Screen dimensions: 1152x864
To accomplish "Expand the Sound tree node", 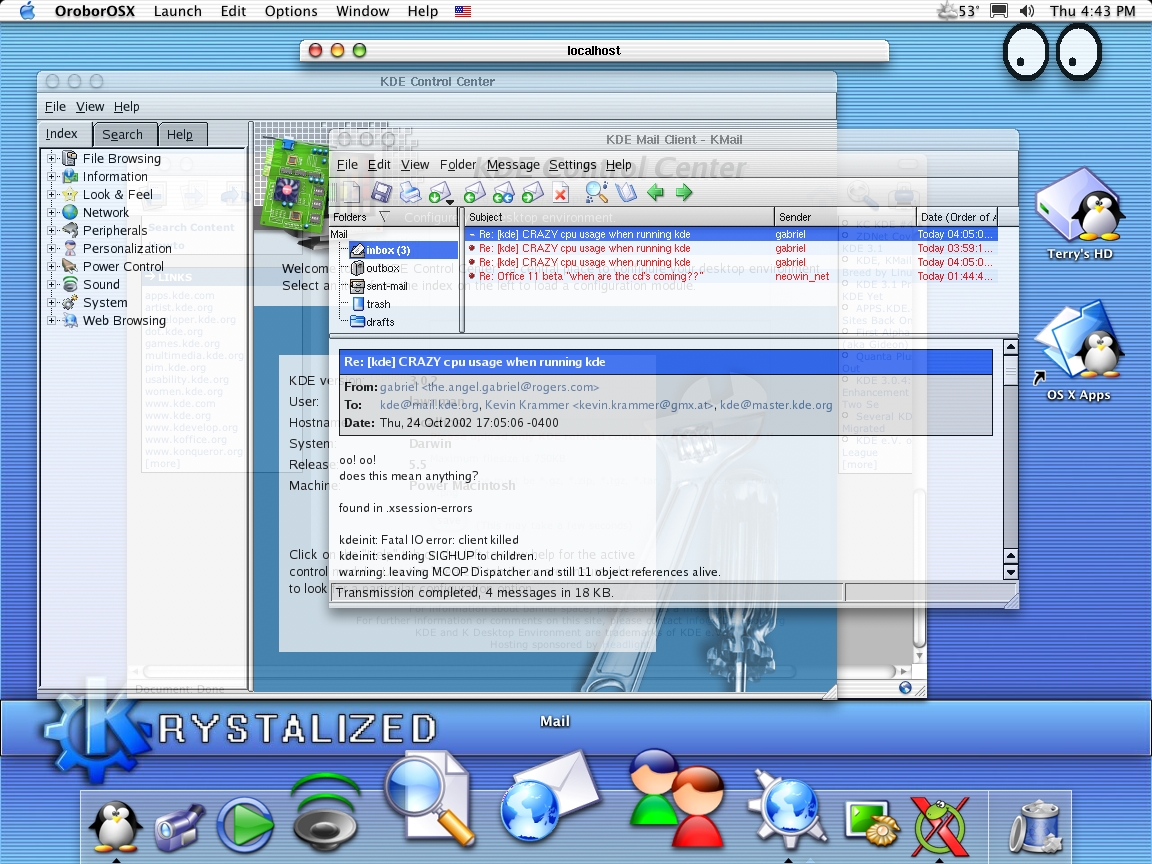I will point(51,284).
